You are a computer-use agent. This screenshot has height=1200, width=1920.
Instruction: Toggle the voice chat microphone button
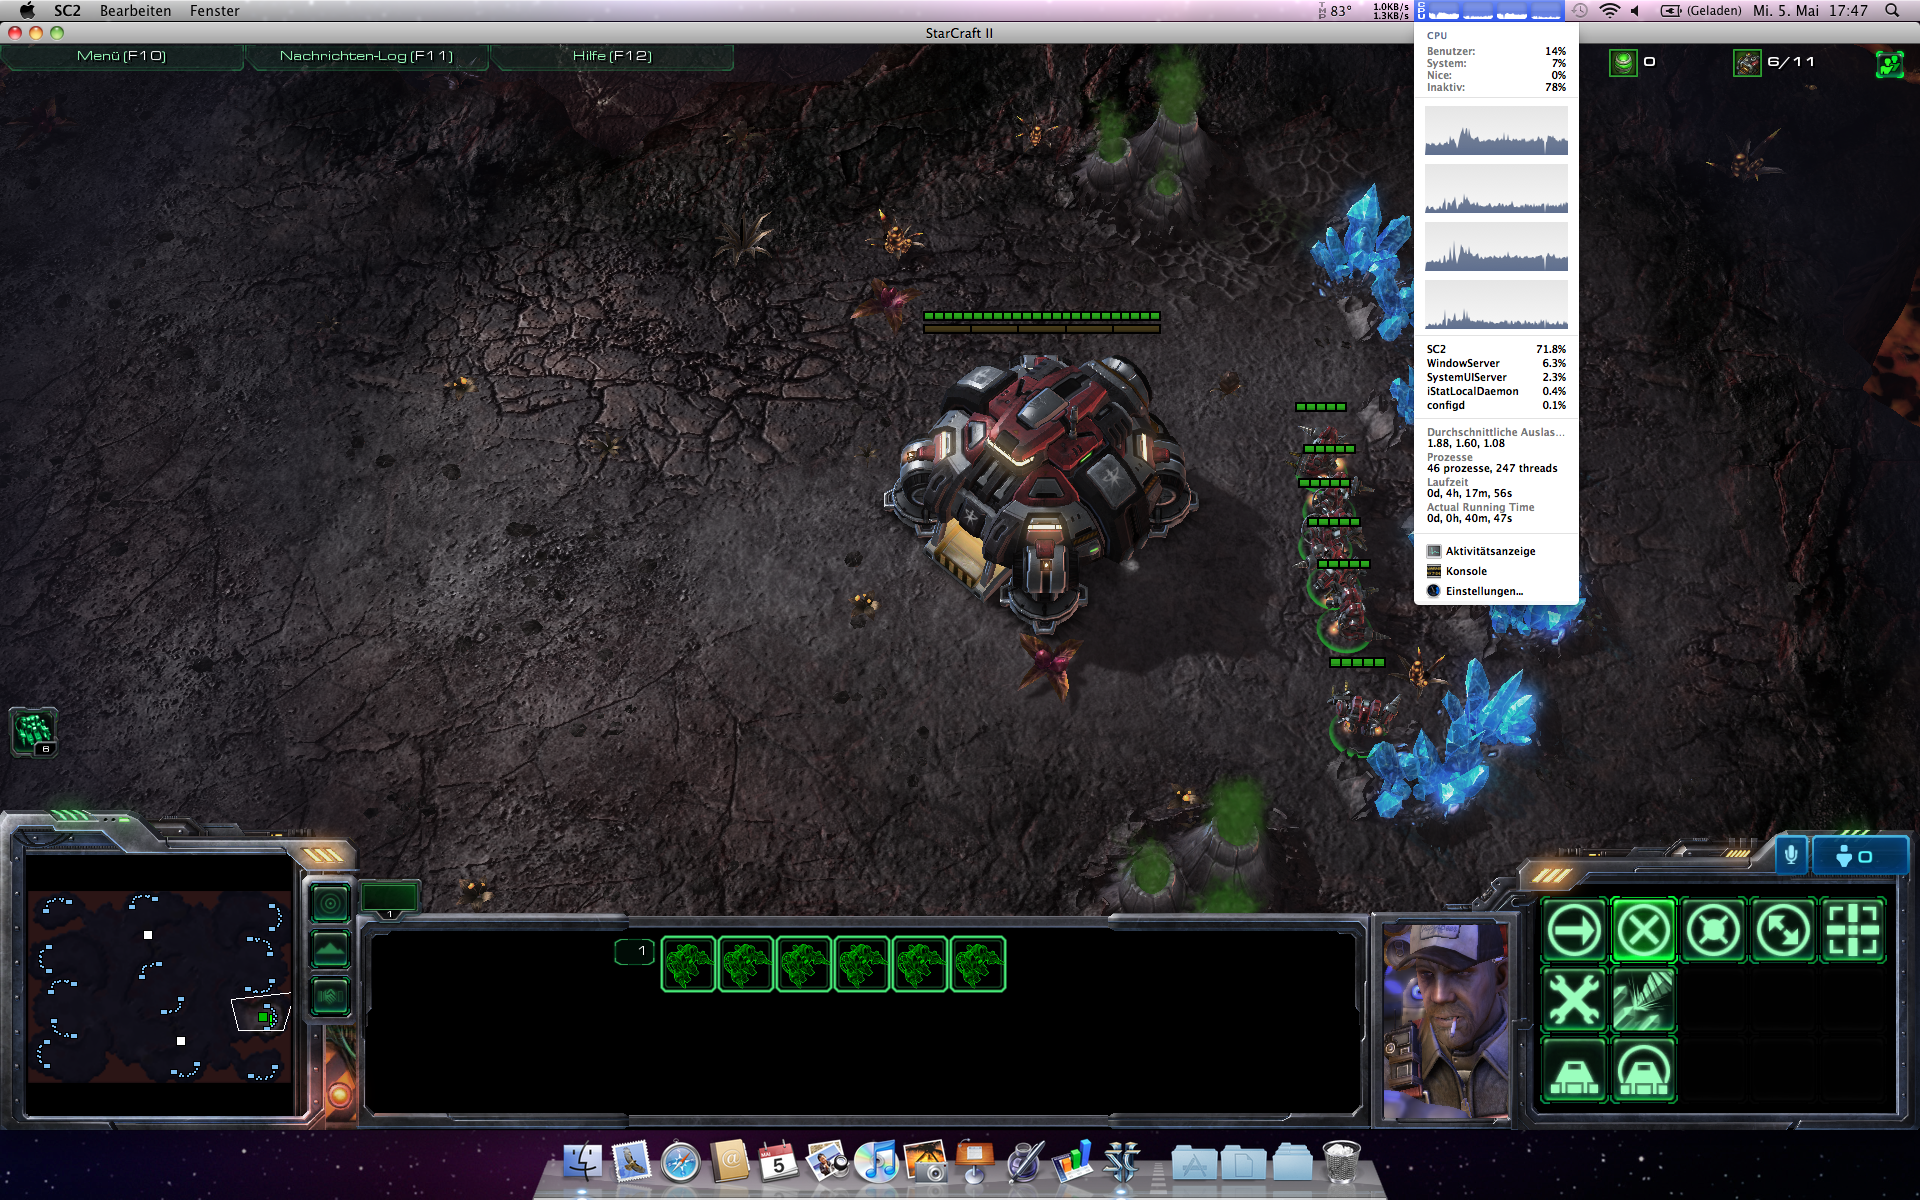pyautogui.click(x=1791, y=855)
